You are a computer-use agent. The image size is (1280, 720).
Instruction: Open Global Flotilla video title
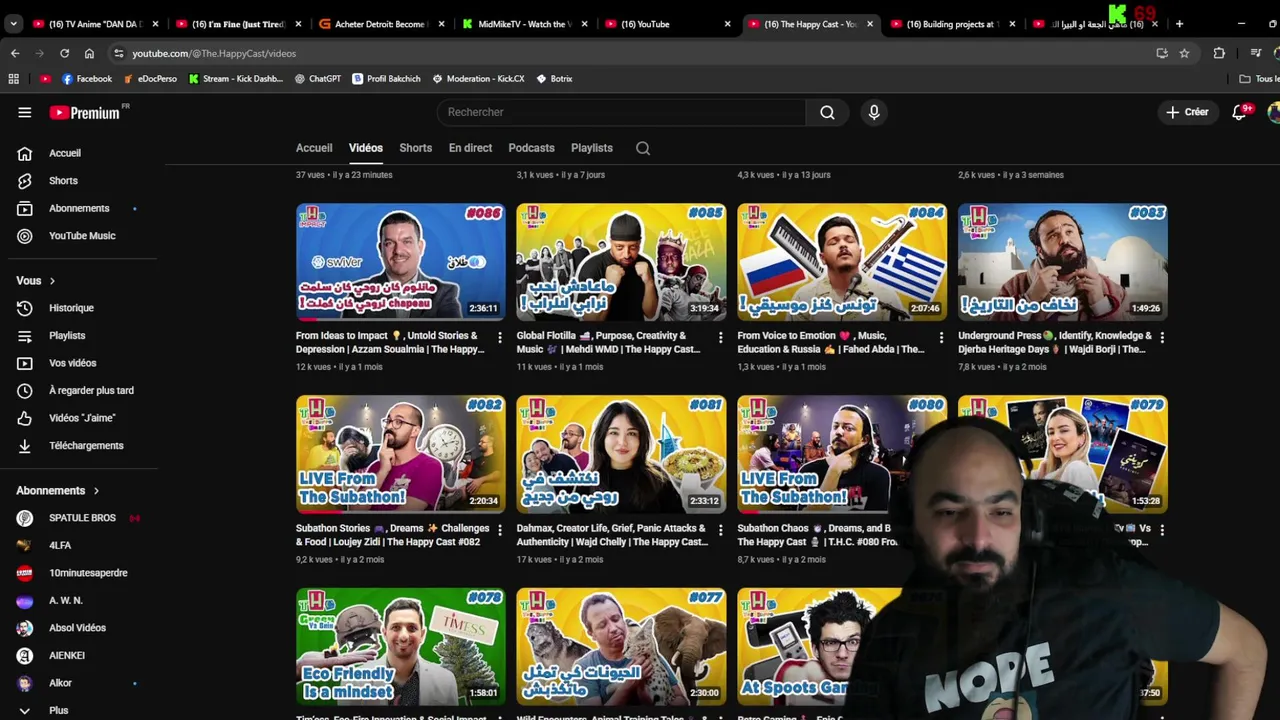coord(609,342)
